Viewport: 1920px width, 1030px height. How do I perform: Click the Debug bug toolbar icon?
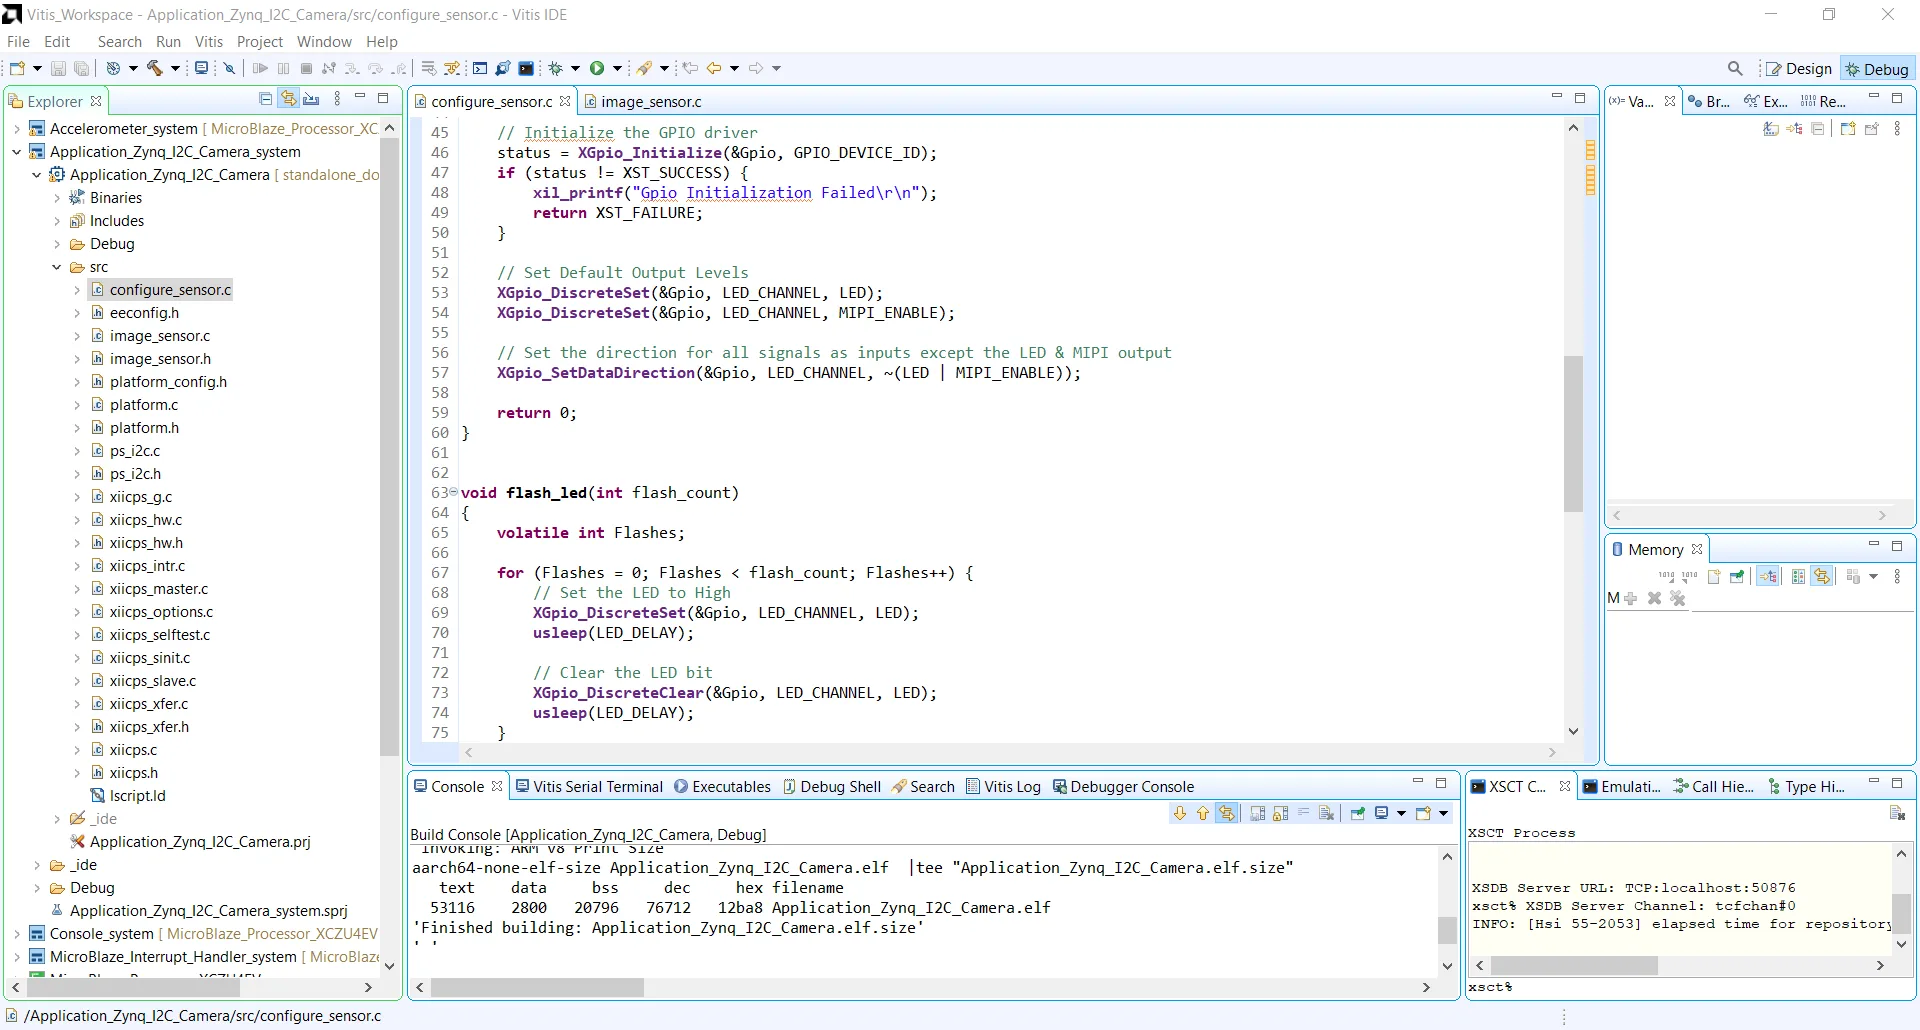point(556,68)
